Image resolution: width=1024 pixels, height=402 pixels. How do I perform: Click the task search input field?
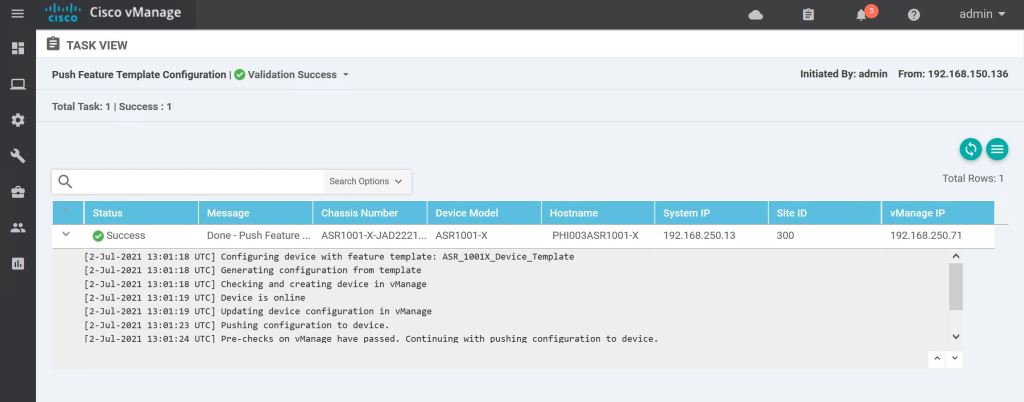pyautogui.click(x=200, y=182)
